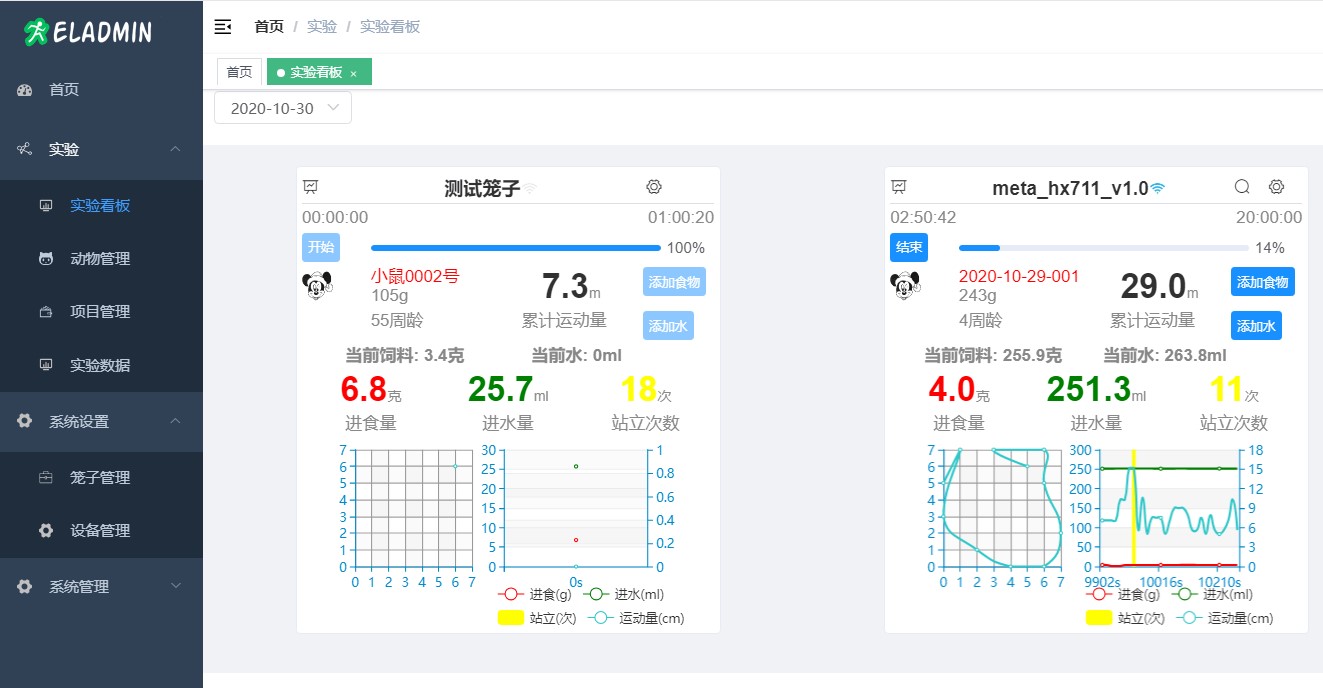Click search magnifier on meta_hx711_v1.0 card
1323x688 pixels.
[1242, 187]
